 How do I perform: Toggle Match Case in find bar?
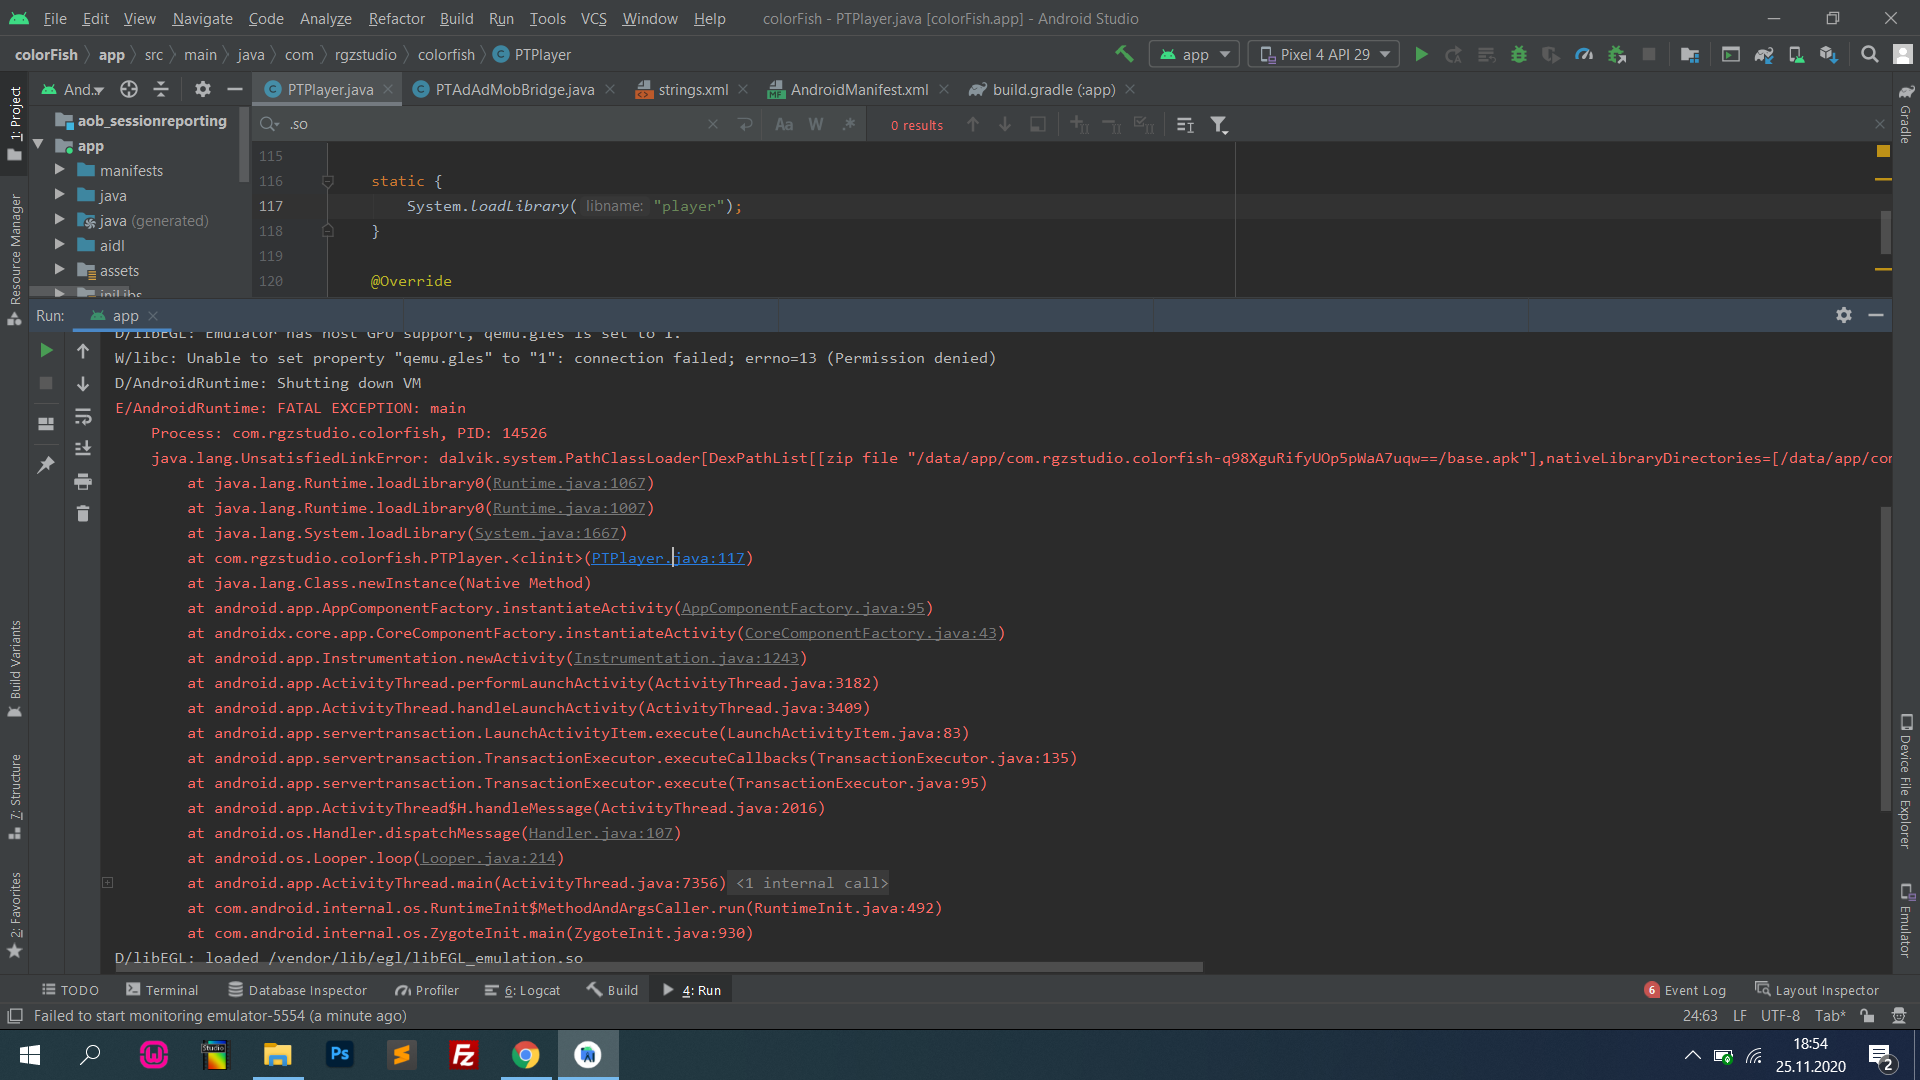(x=784, y=125)
